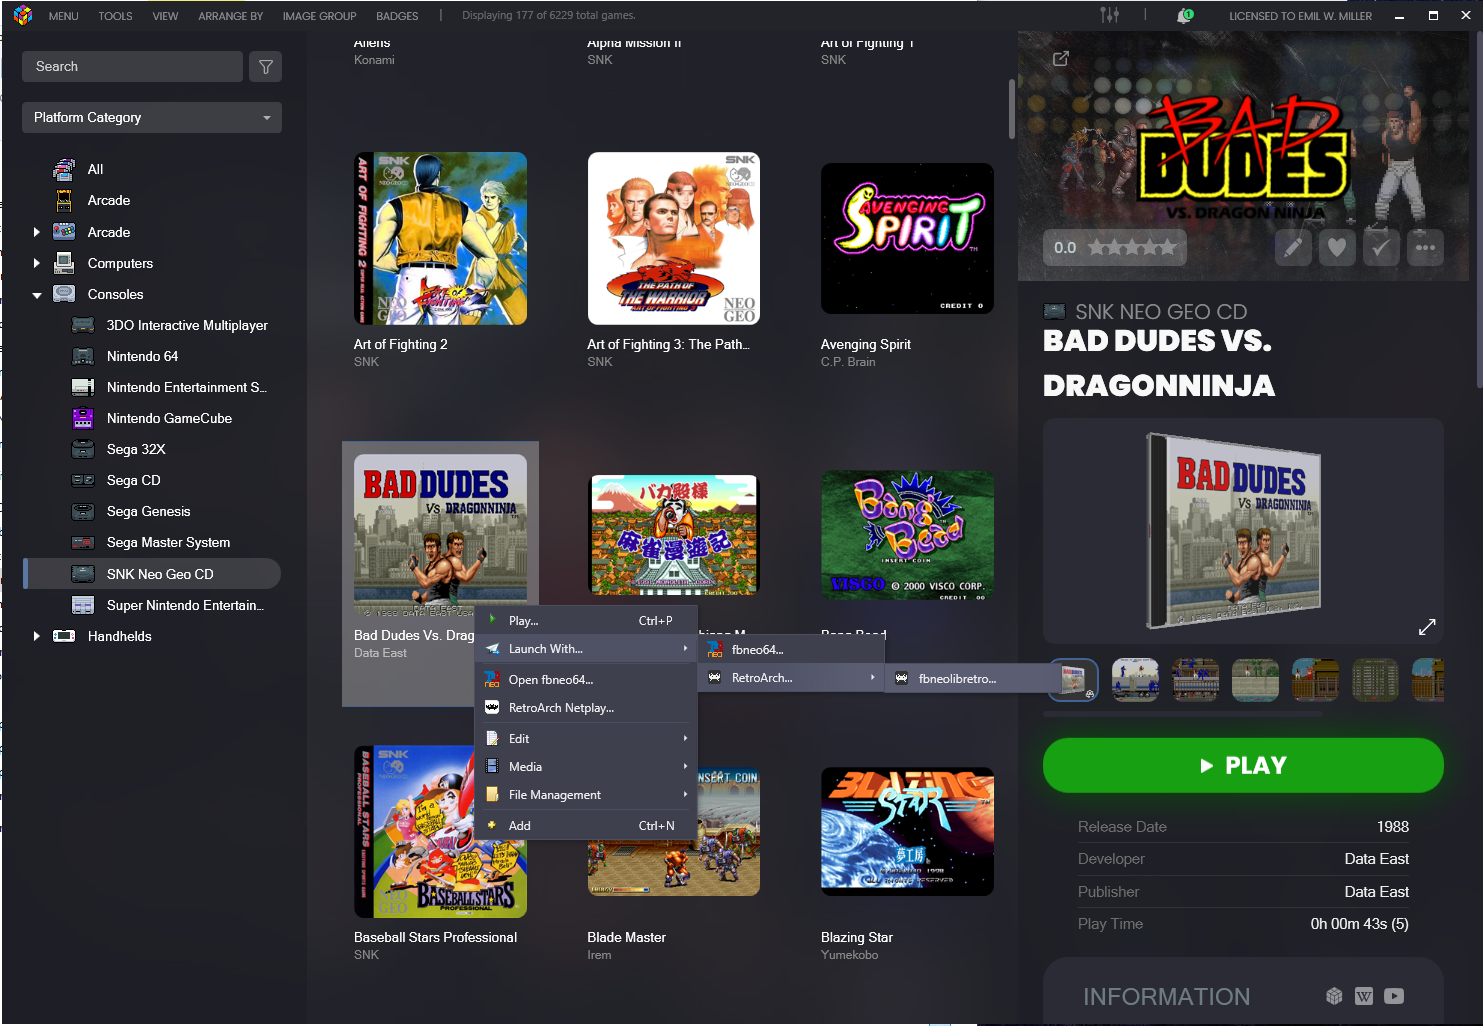1483x1026 pixels.
Task: Open the VIEW menu
Action: pyautogui.click(x=165, y=16)
